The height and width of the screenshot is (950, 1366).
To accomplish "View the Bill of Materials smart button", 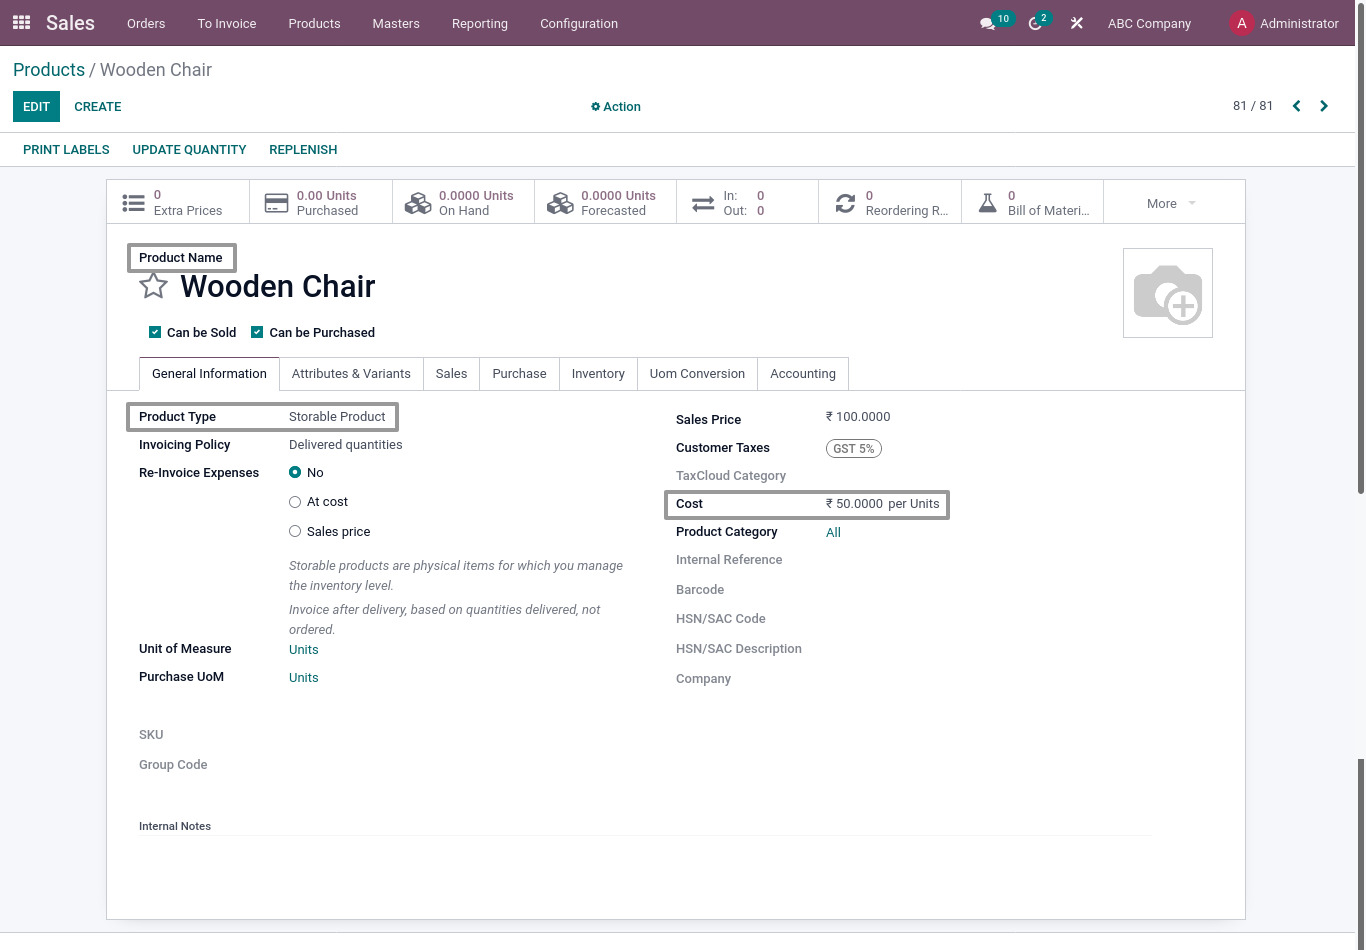I will [1032, 202].
